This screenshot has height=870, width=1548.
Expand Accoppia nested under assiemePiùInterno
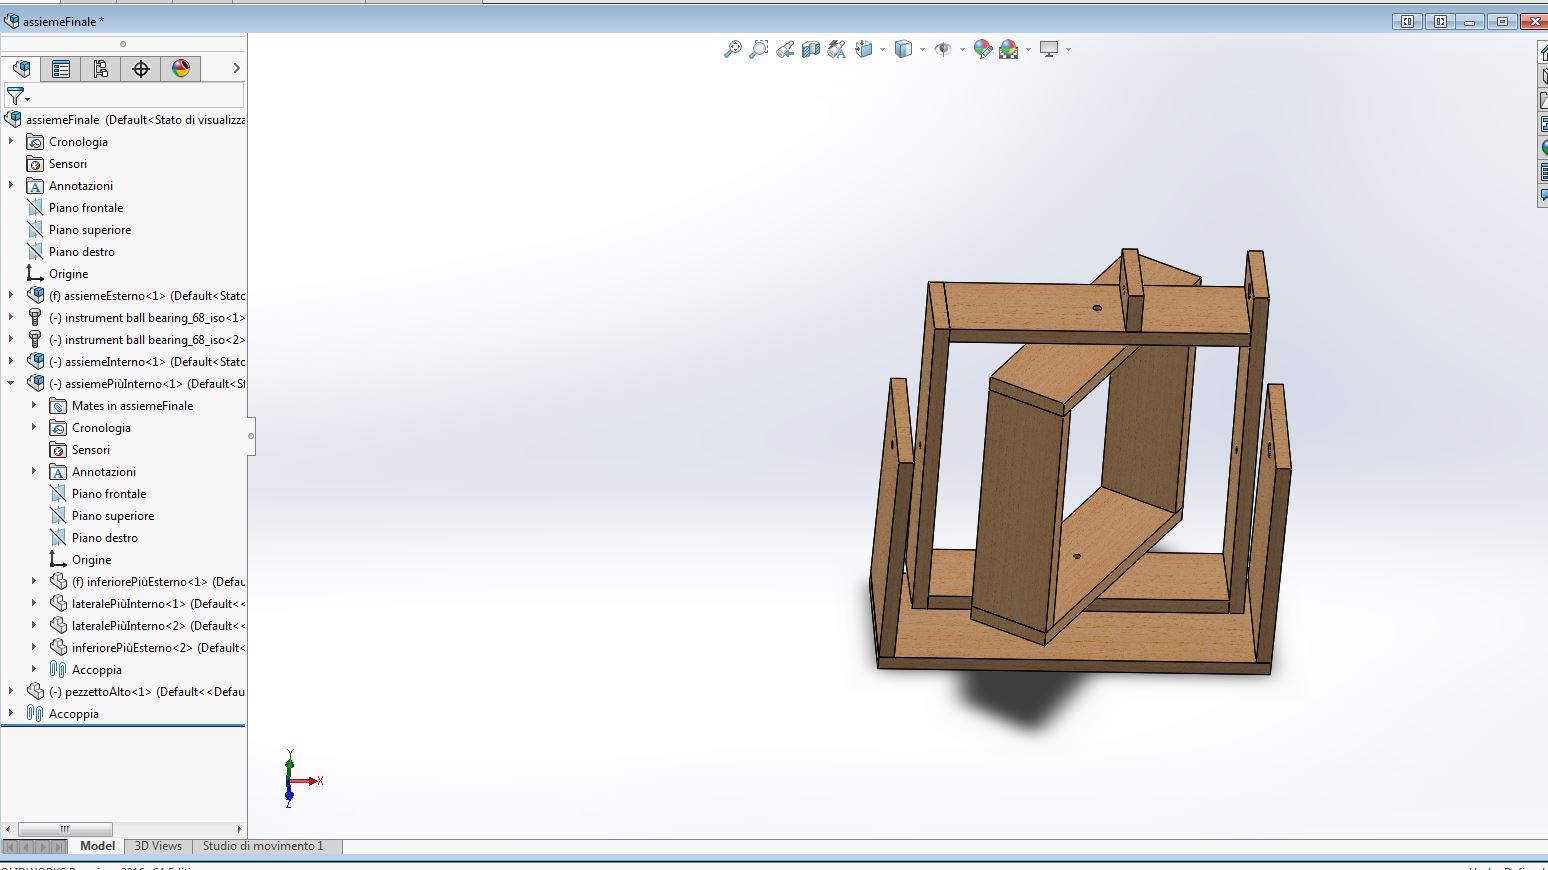(x=34, y=669)
